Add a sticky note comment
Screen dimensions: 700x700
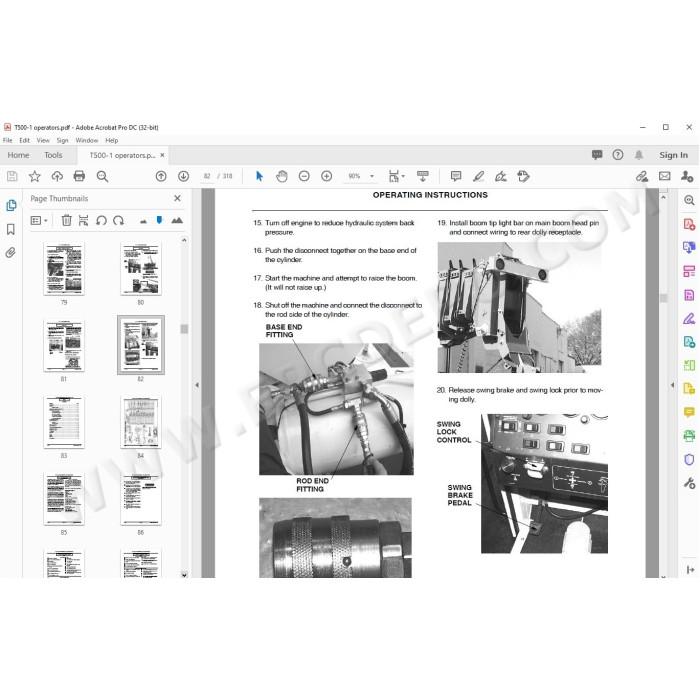point(456,176)
